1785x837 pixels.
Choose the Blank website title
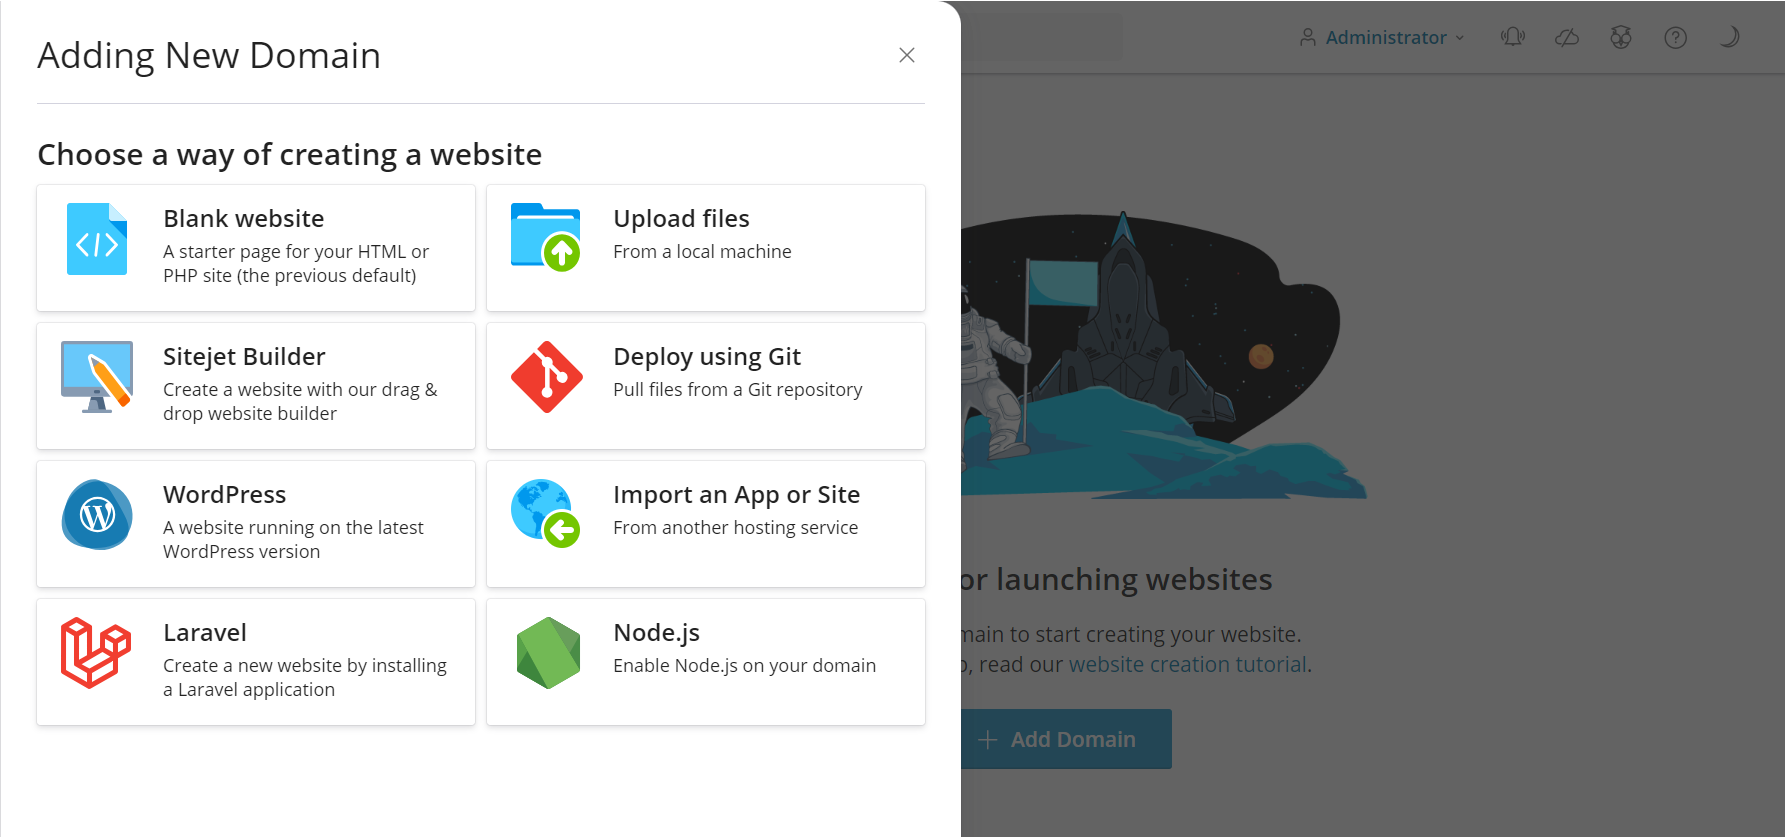click(x=244, y=218)
